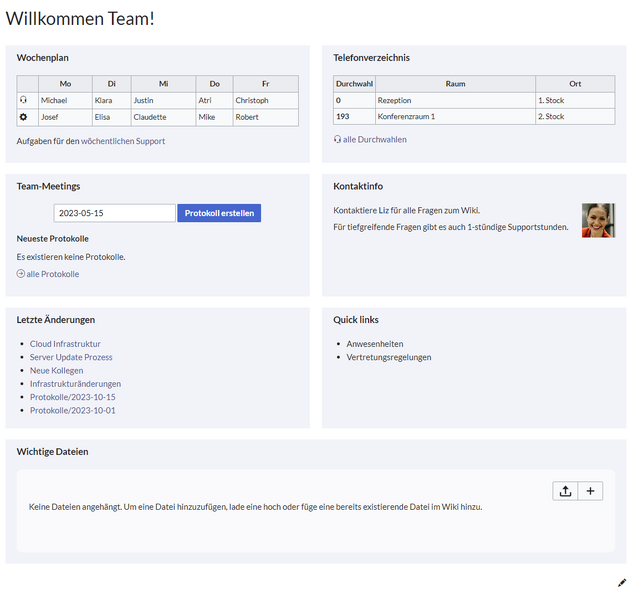Viewport: 633px width, 599px height.
Task: Click the date field showing 2023-05-15
Action: coord(114,213)
